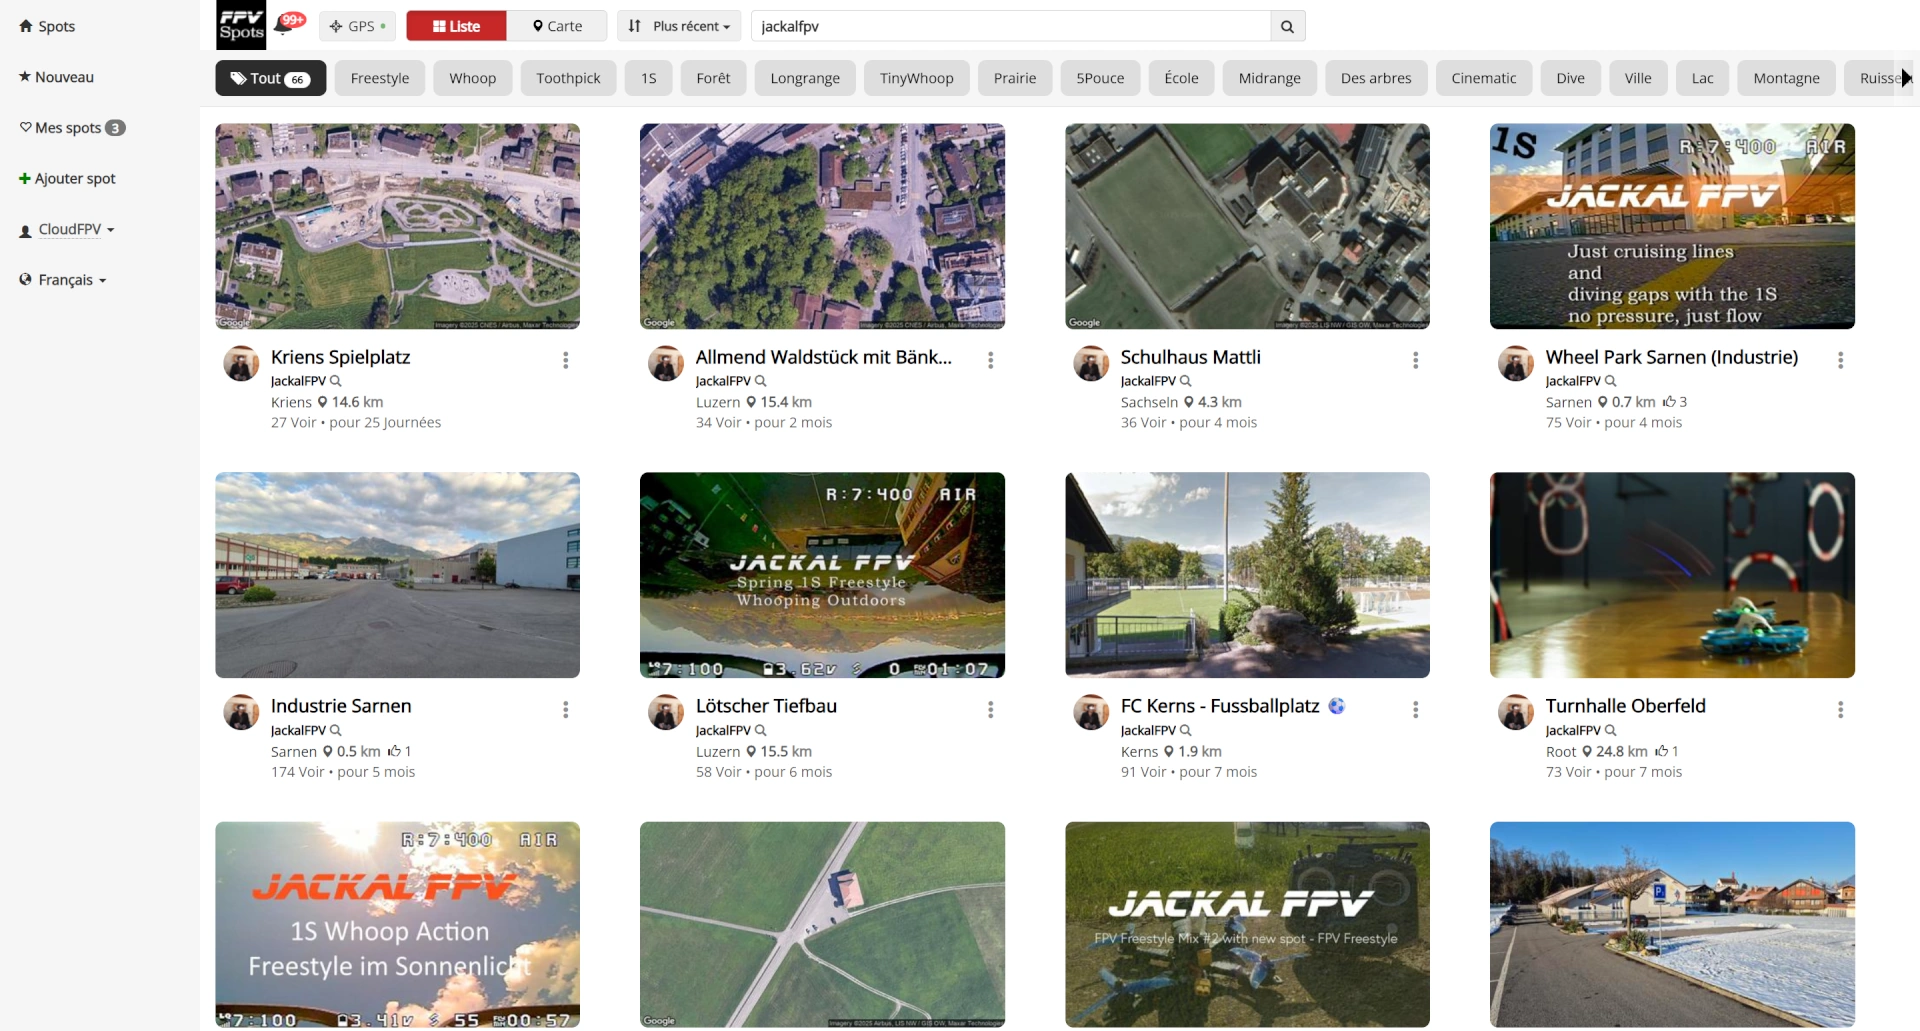The image size is (1920, 1031).
Task: Click JackalFPV avatar beside Lötscher Tiefbau
Action: click(665, 712)
